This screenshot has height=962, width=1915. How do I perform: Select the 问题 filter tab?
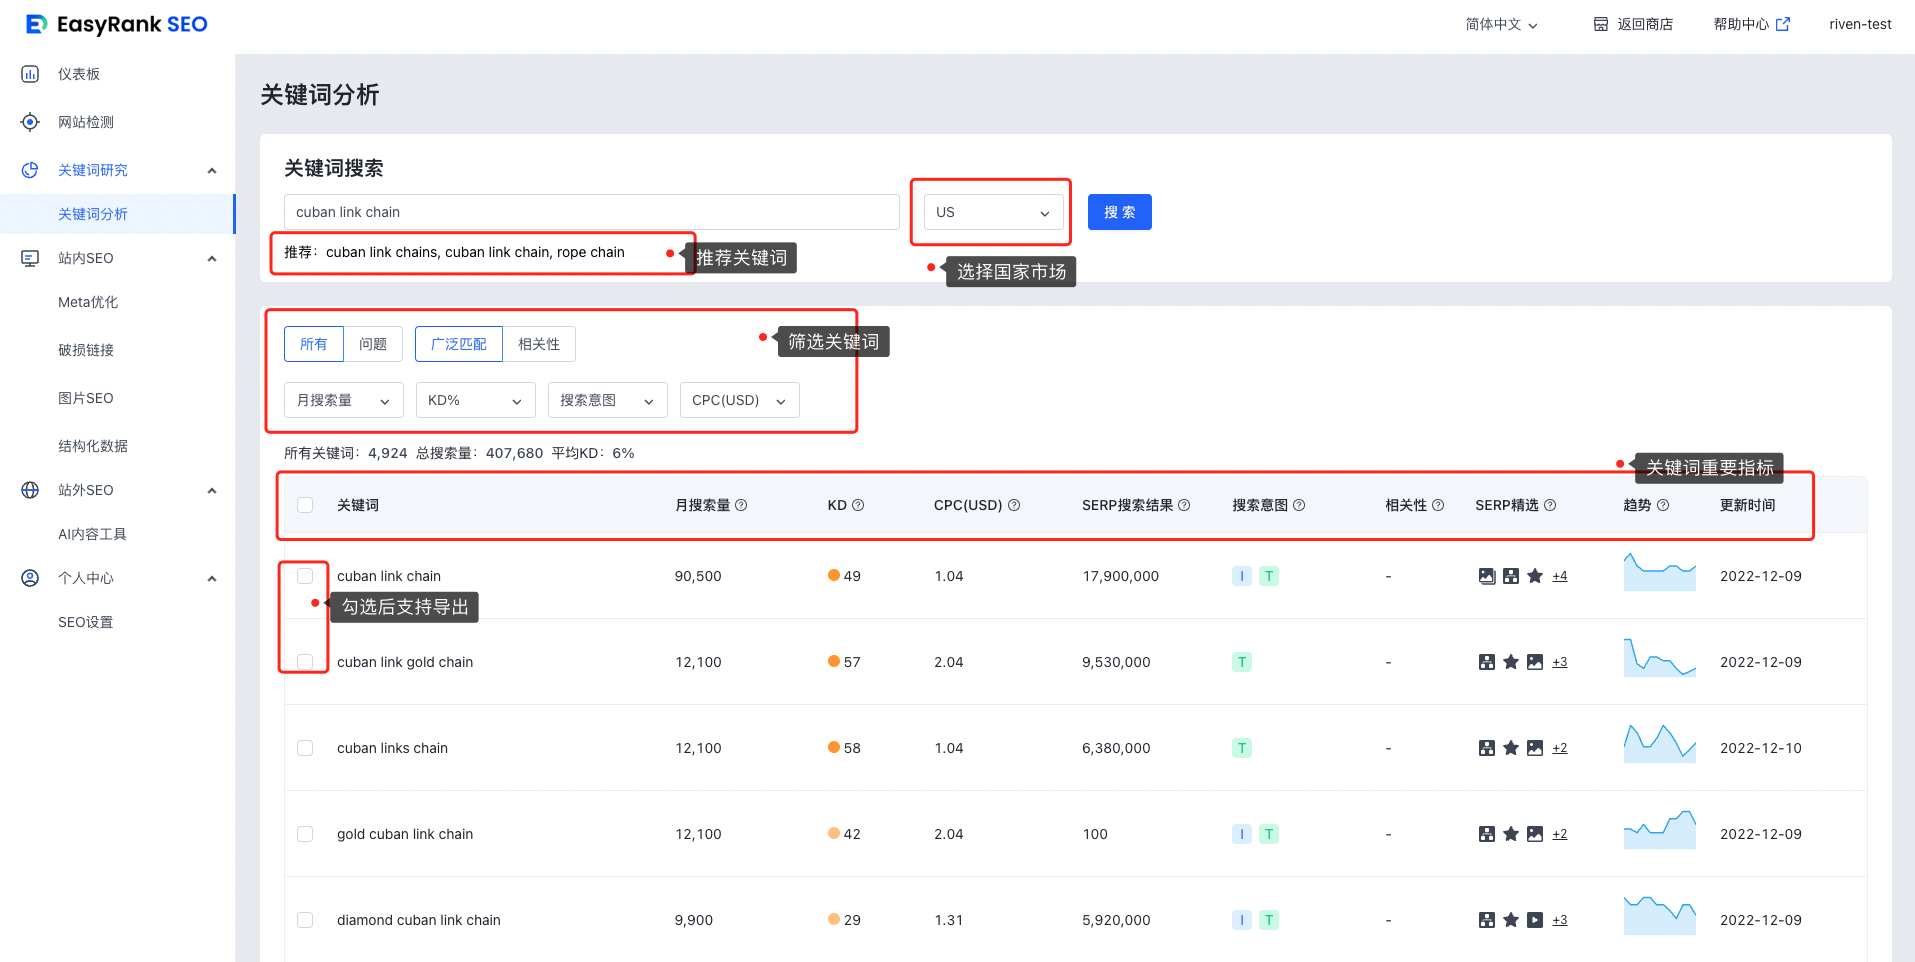point(373,344)
